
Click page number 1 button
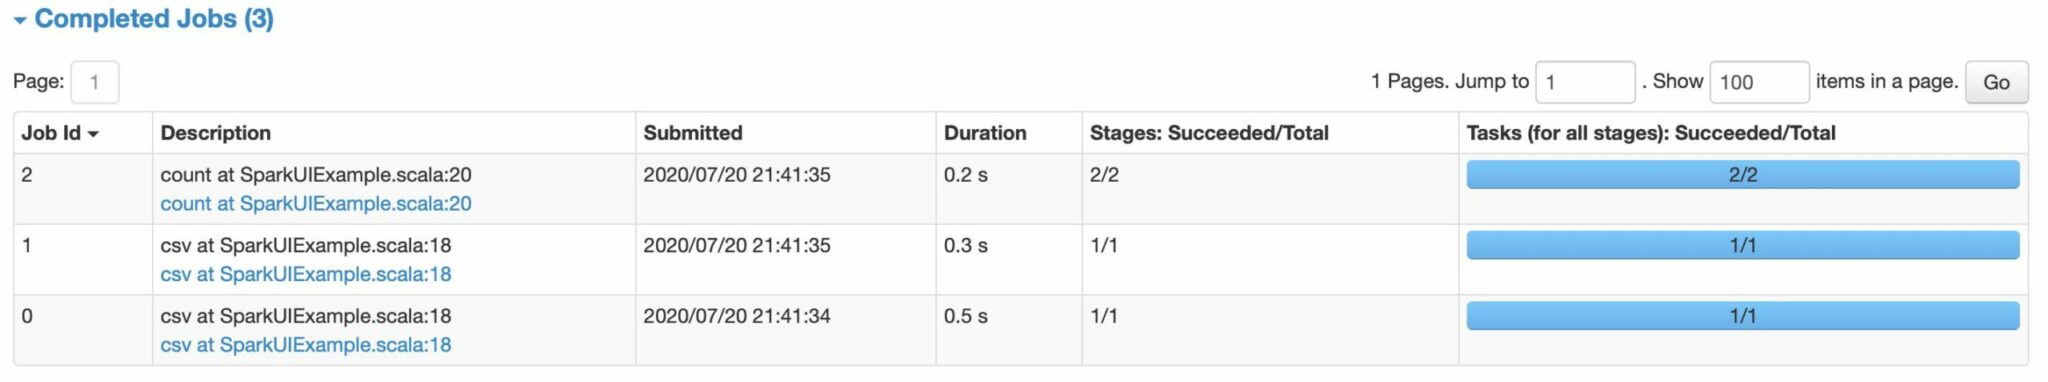94,82
